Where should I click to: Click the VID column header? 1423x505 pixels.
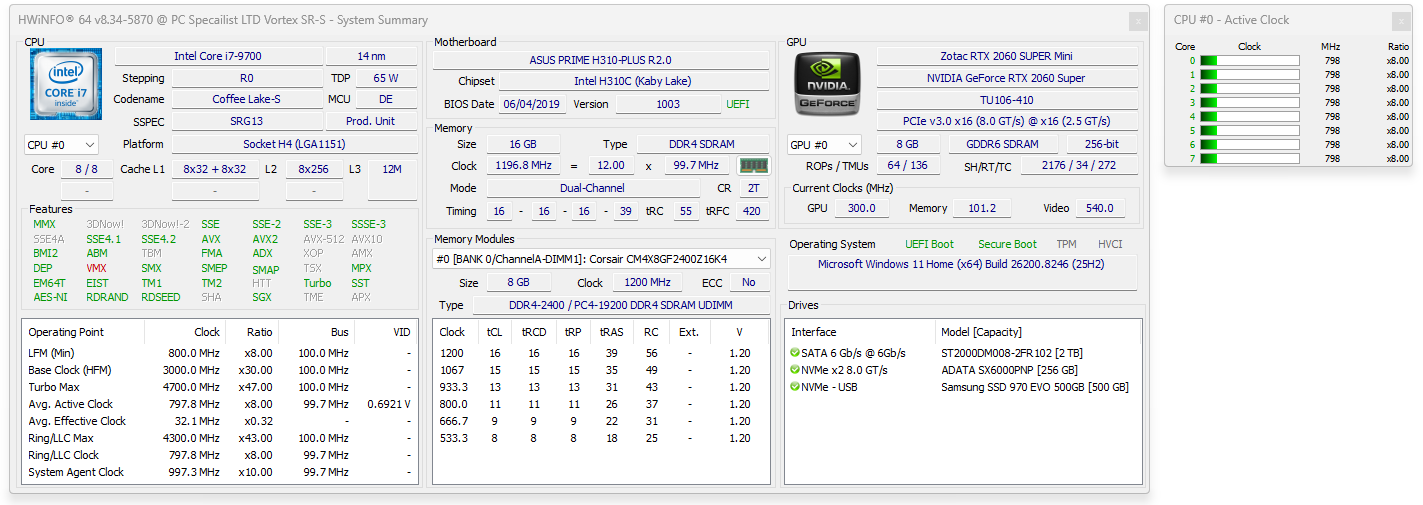point(385,332)
